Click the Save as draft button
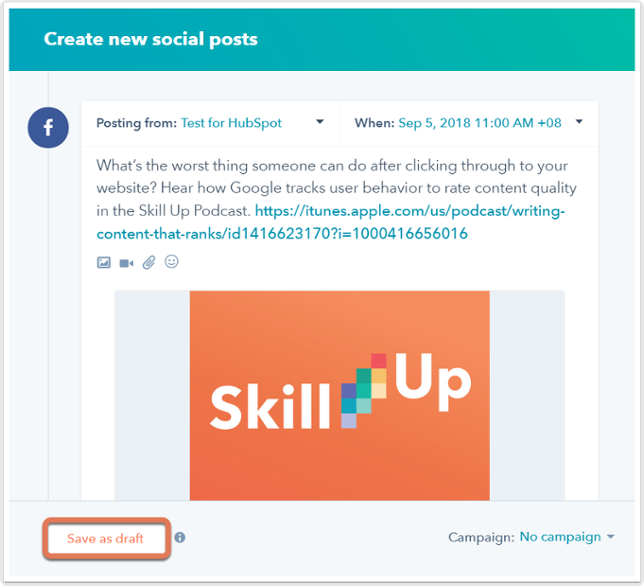 (105, 539)
